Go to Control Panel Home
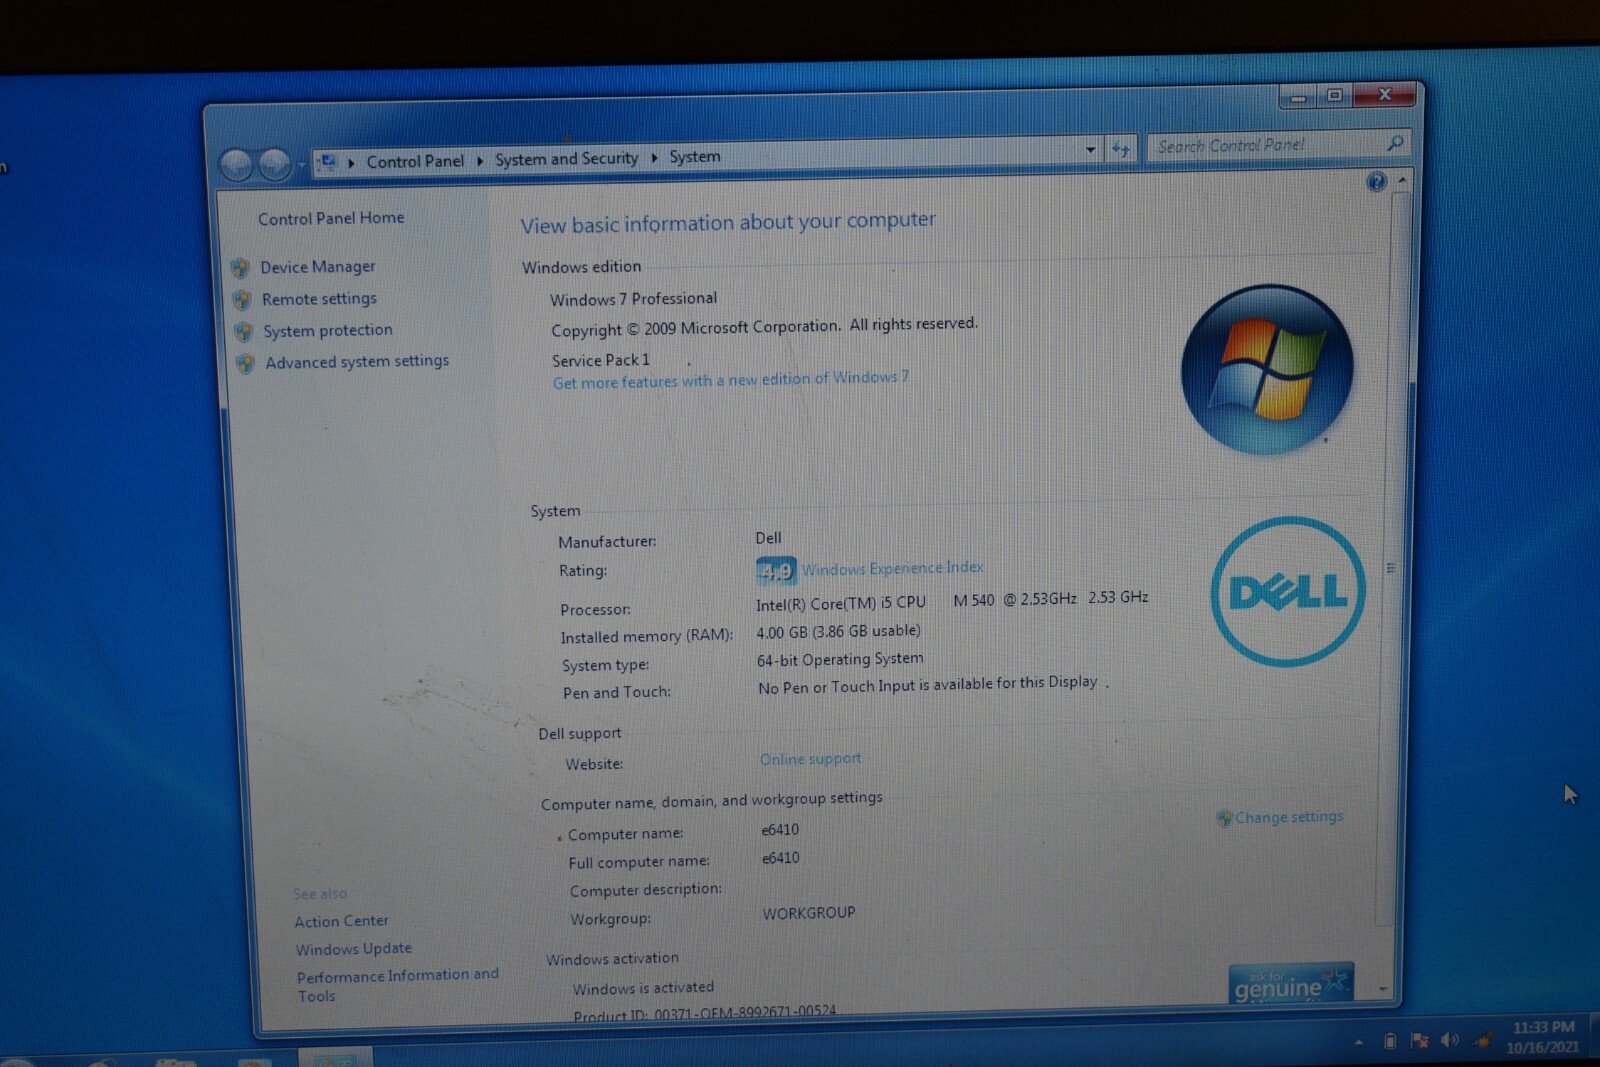 pyautogui.click(x=331, y=218)
